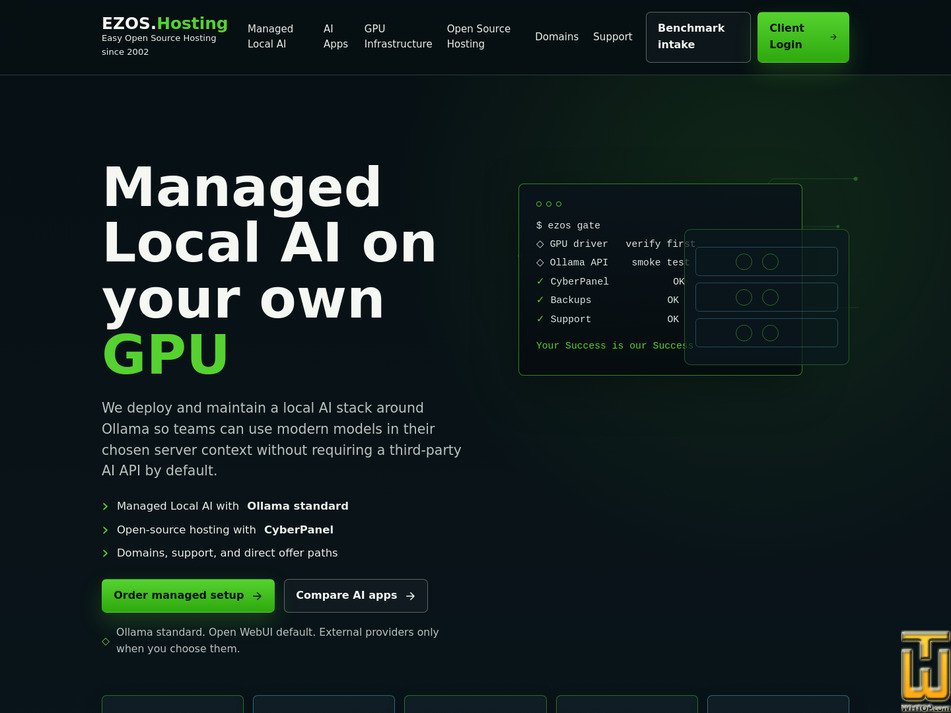
Task: Click the "Ollama standard" bold text
Action: [298, 506]
